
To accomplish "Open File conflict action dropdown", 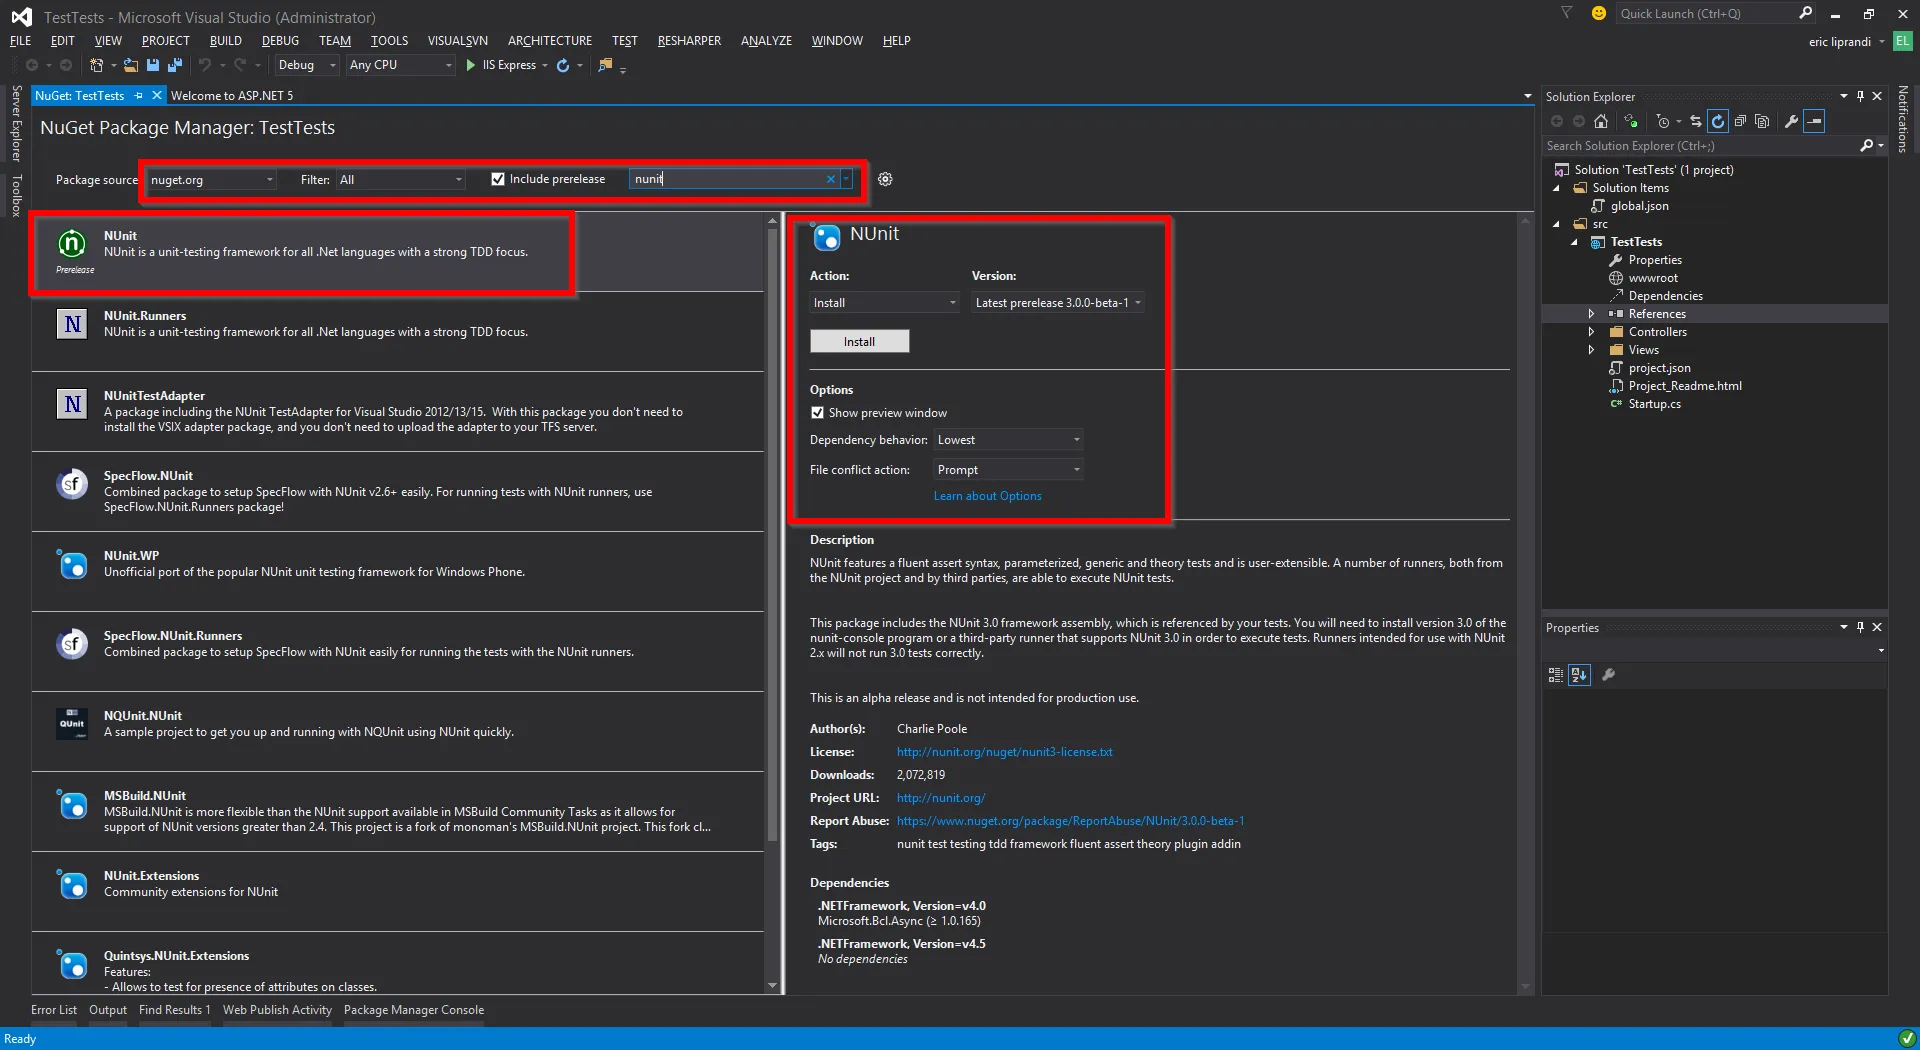I will click(x=1008, y=470).
